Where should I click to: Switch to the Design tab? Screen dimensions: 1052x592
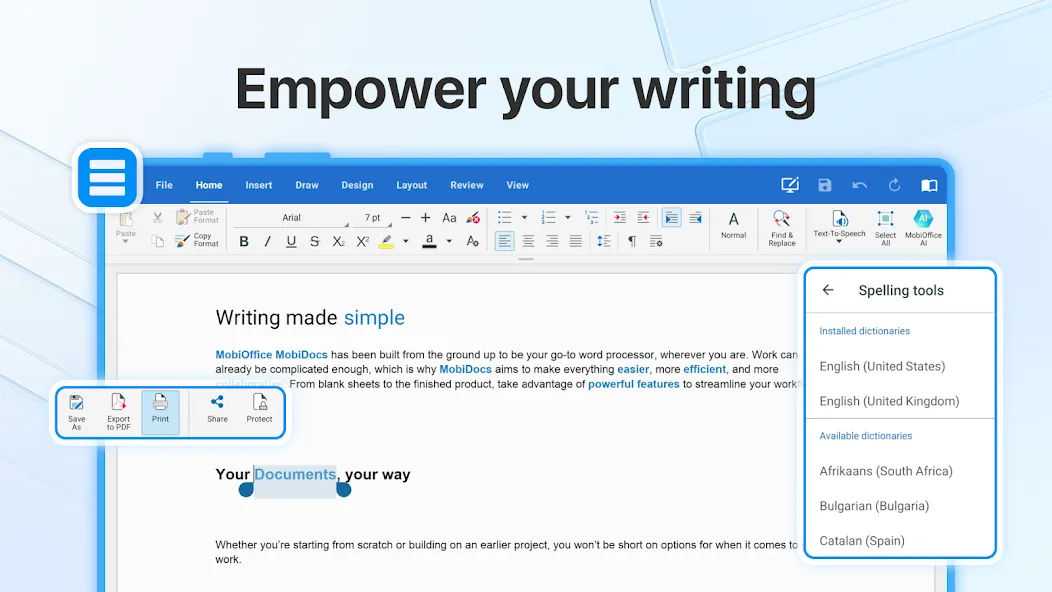click(x=357, y=185)
